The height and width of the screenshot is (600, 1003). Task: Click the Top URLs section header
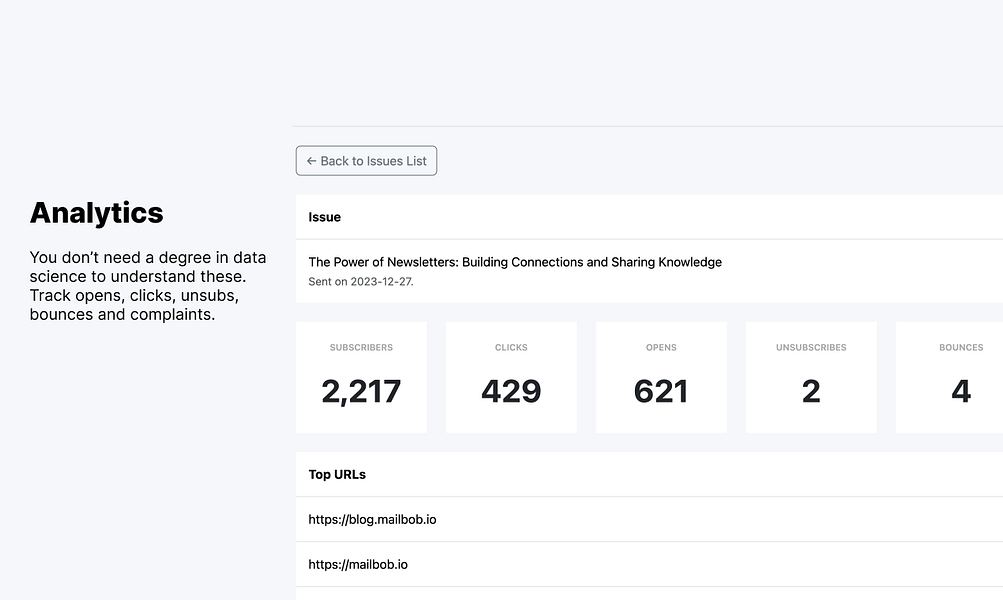[x=337, y=474]
